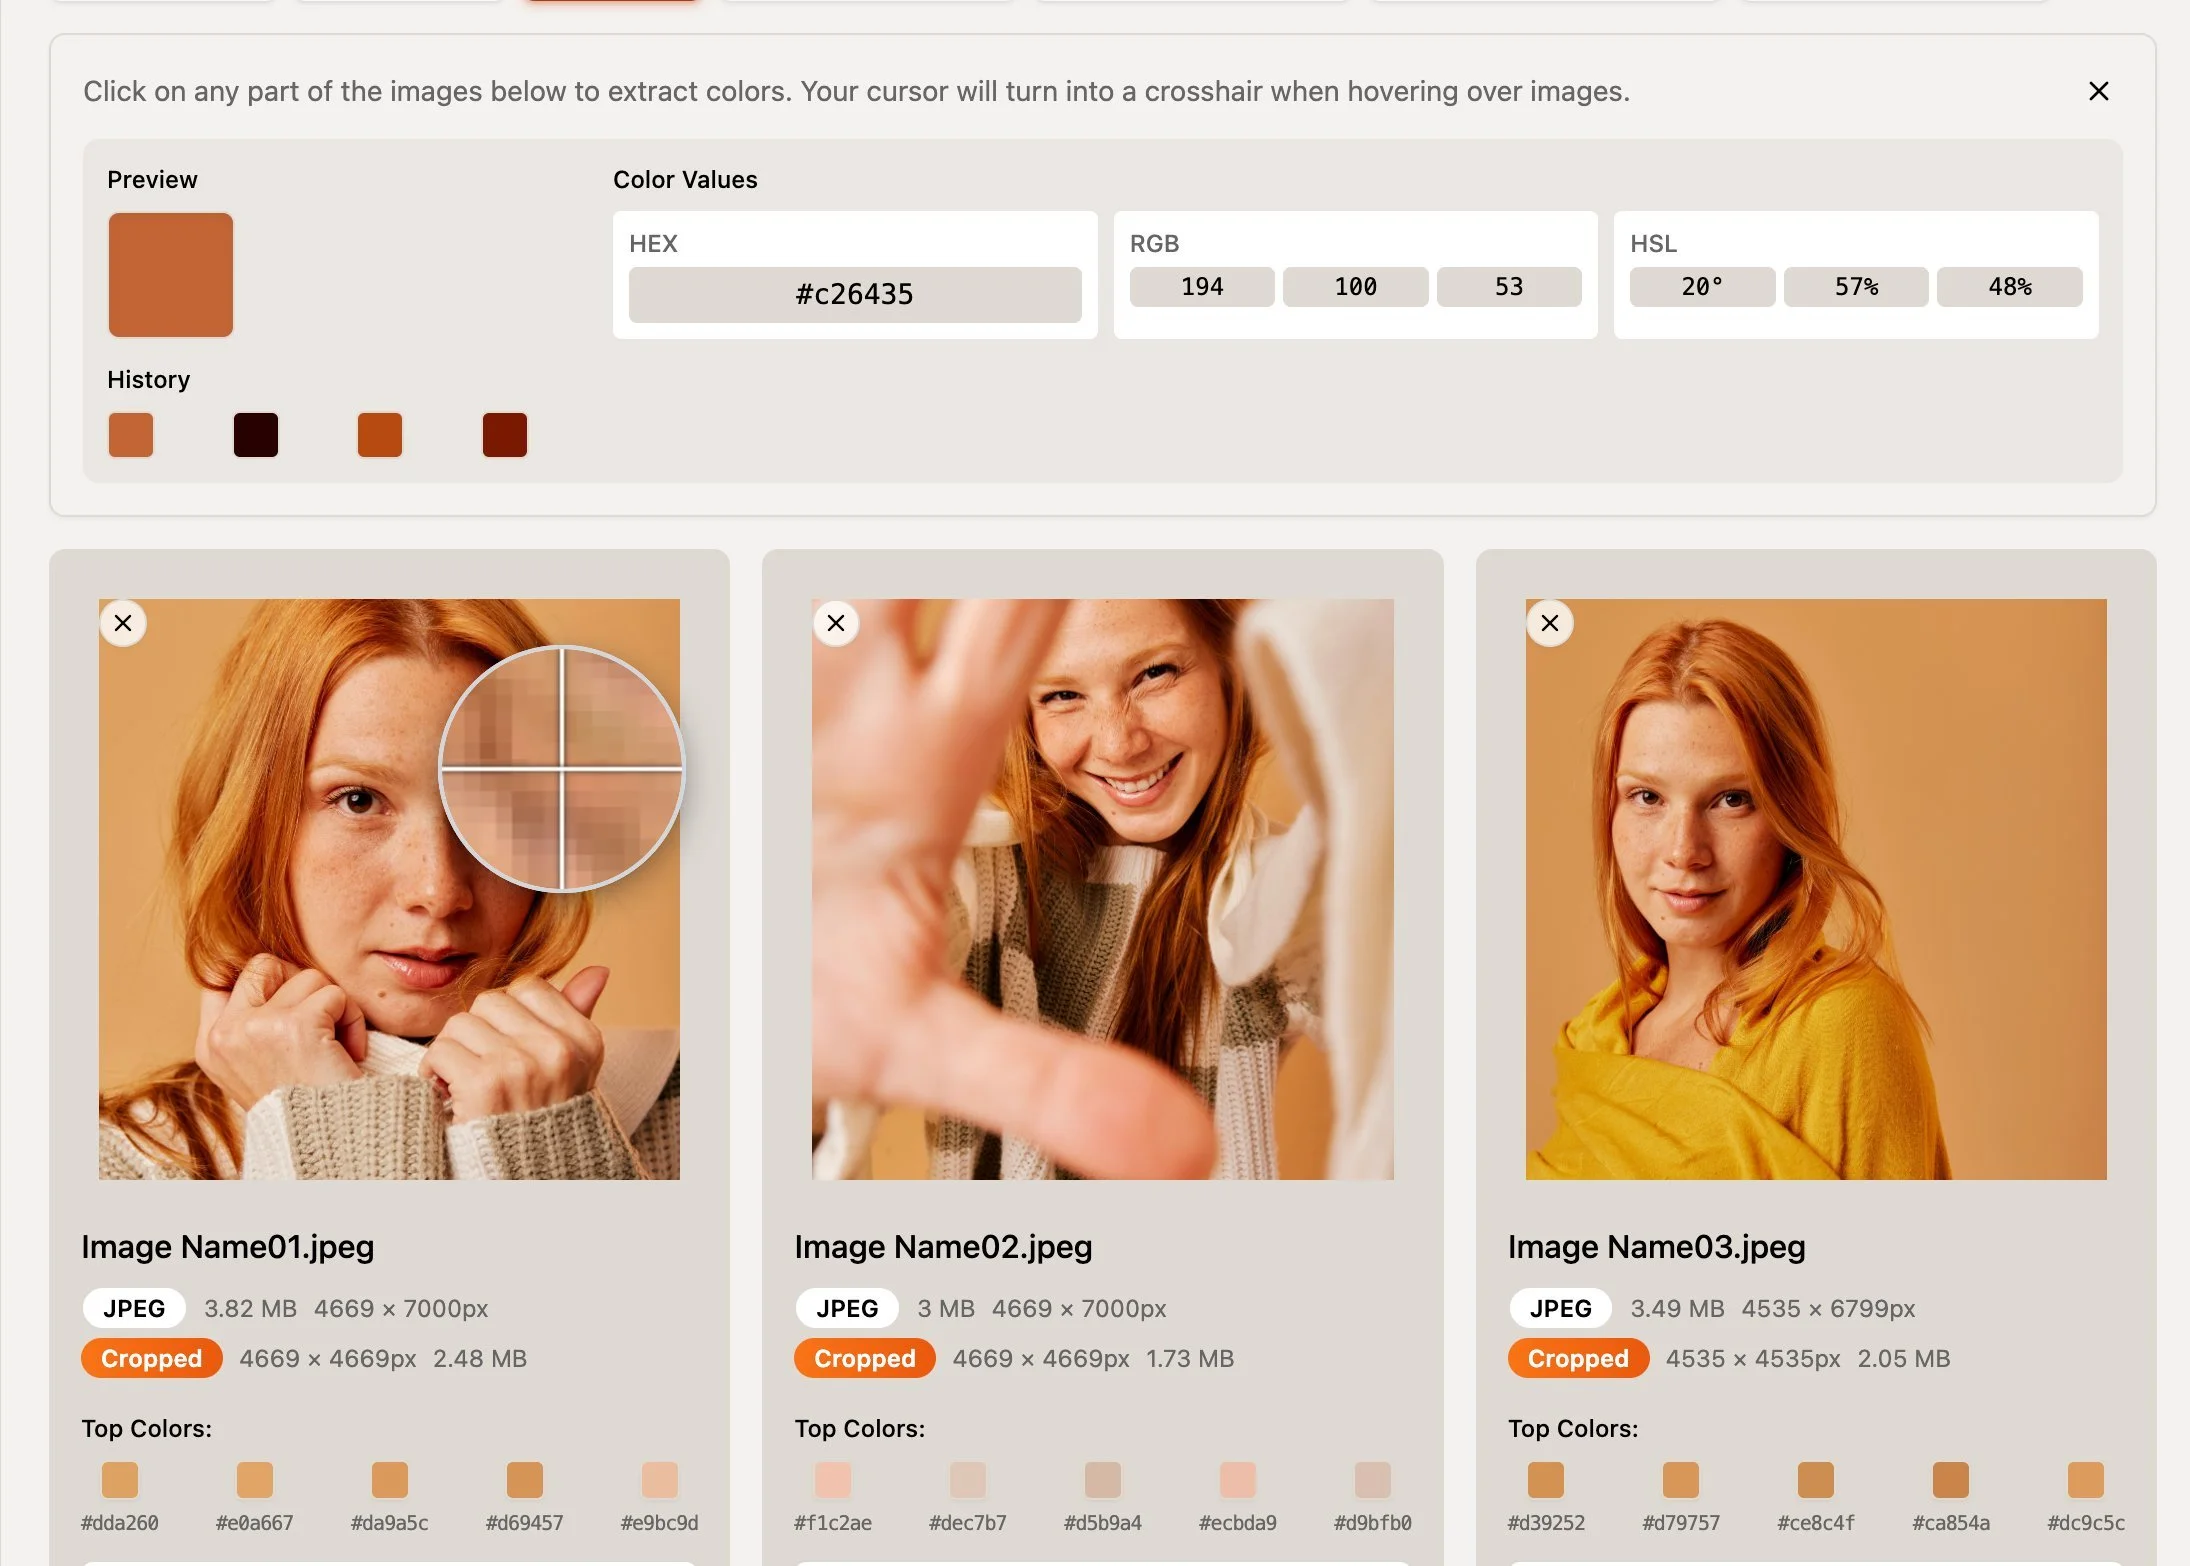
Task: Pick the dark red-brown history swatch
Action: coord(504,435)
